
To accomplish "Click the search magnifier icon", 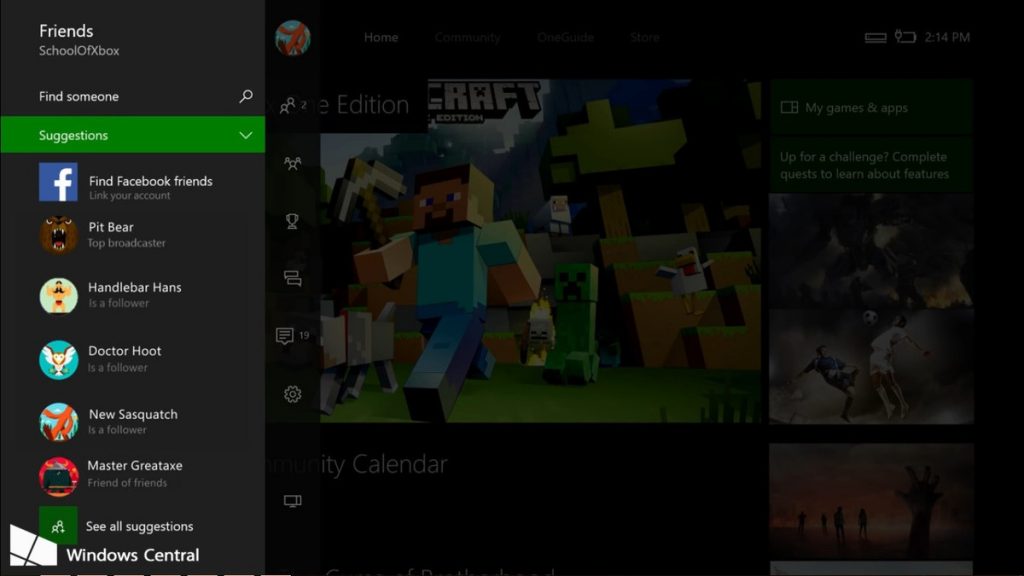I will coord(246,96).
